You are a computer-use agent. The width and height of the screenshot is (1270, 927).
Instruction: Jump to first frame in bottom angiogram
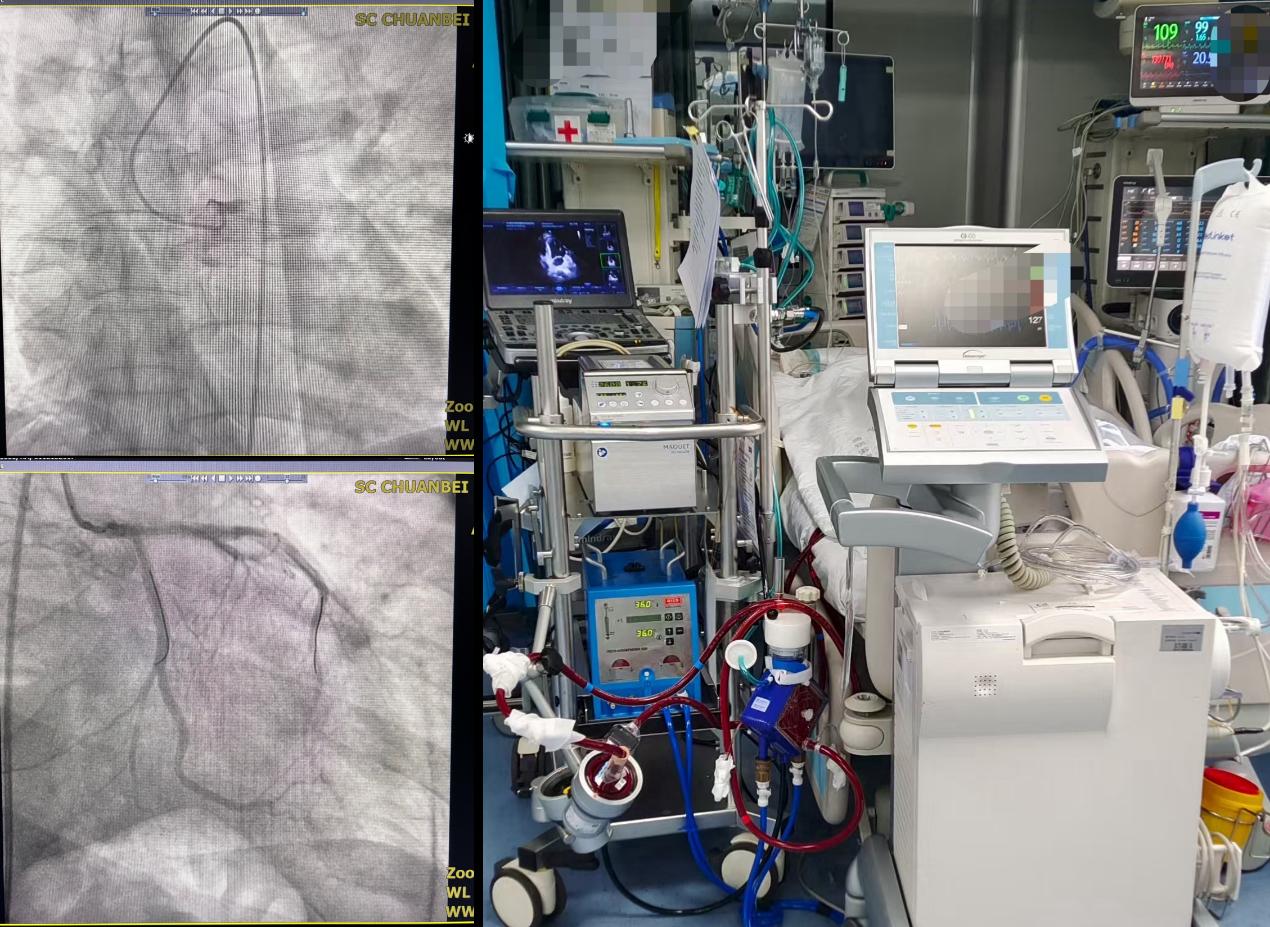click(194, 478)
